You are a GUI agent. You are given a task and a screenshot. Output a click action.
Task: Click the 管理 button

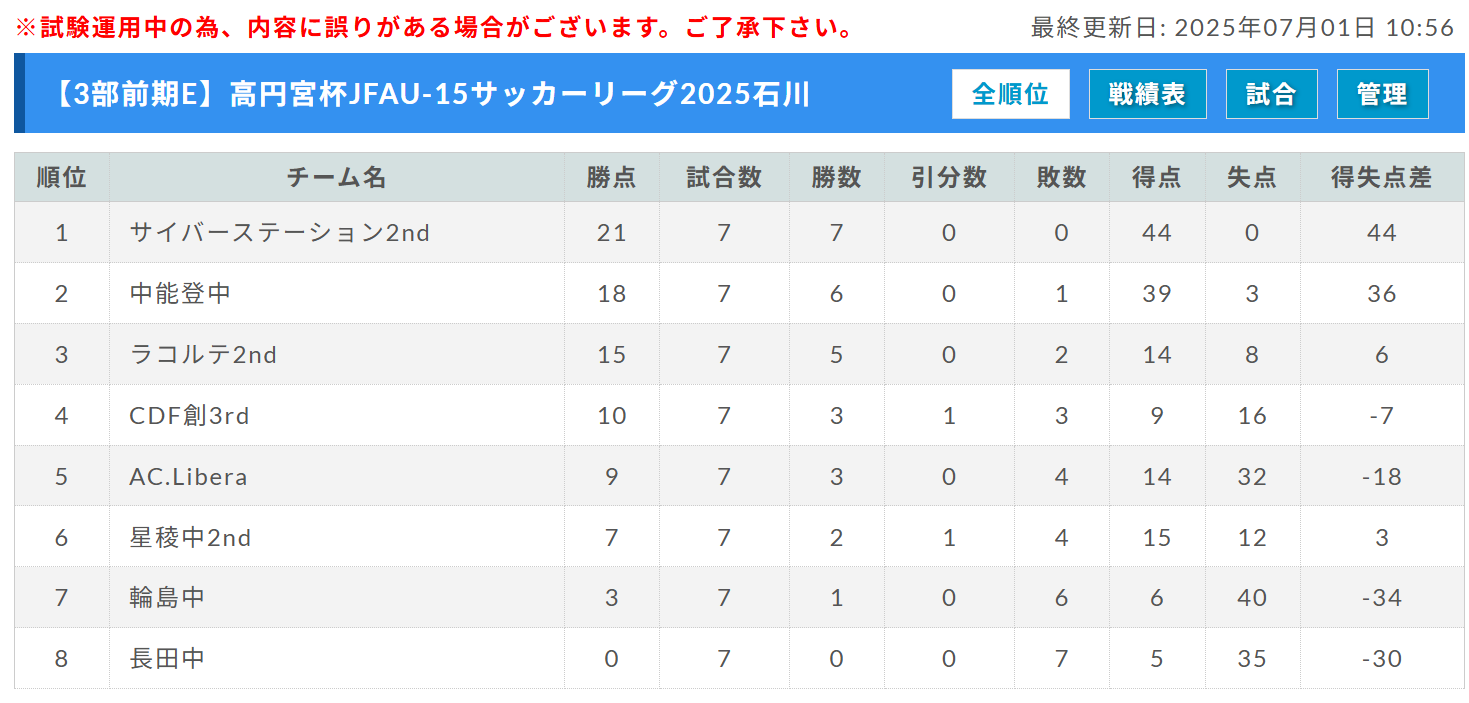click(x=1382, y=94)
